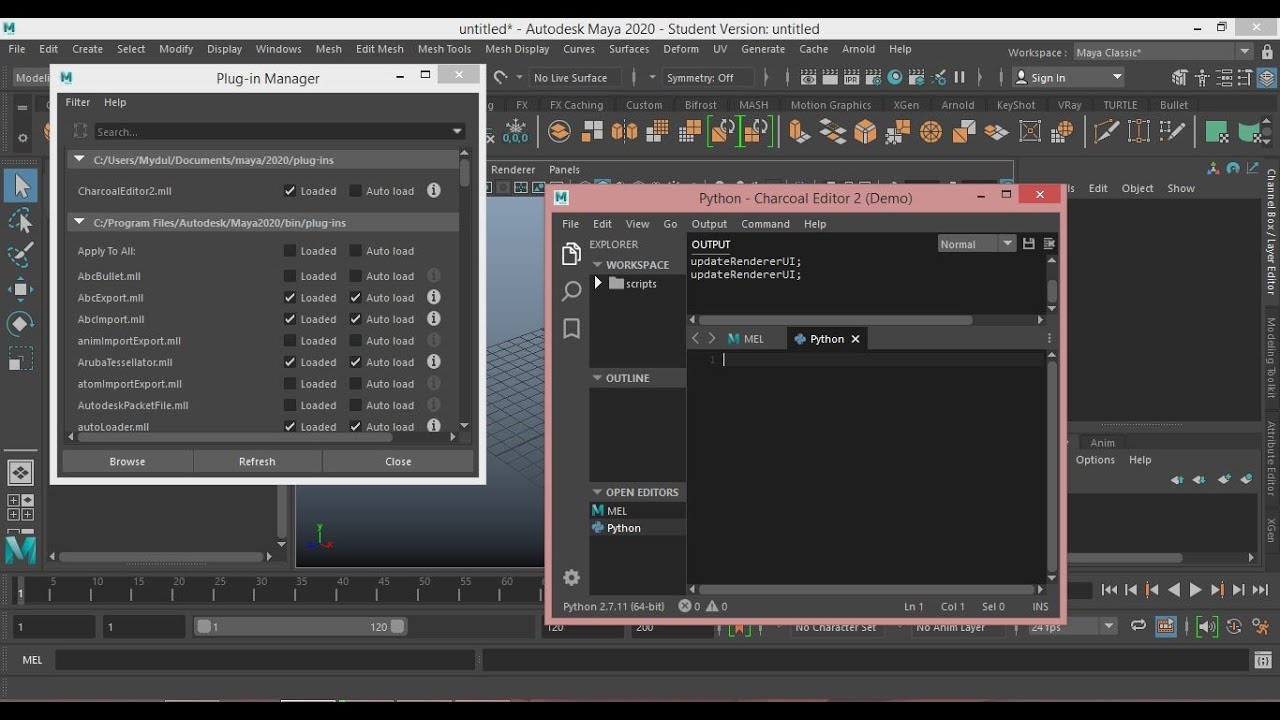Click the range slider handle at 120

397,627
